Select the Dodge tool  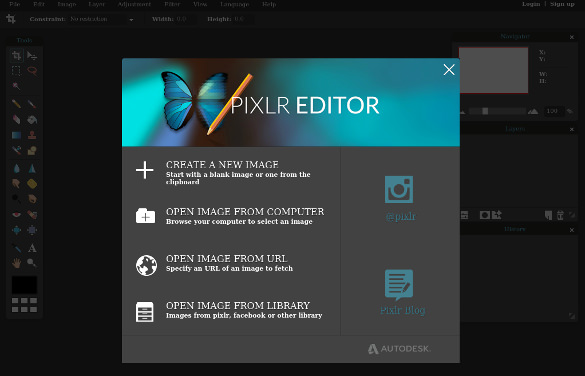16,198
